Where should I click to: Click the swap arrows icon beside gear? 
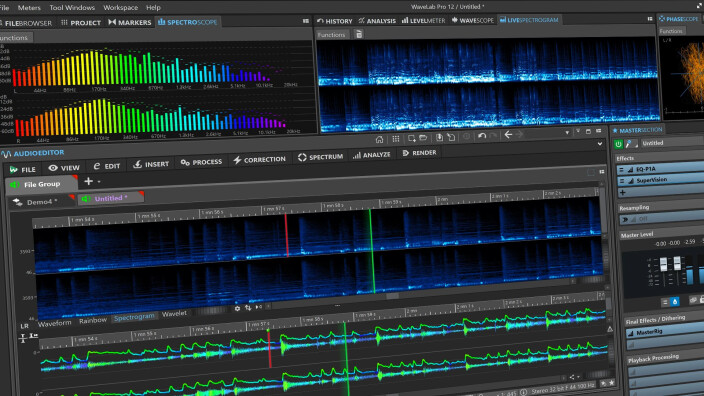click(248, 308)
